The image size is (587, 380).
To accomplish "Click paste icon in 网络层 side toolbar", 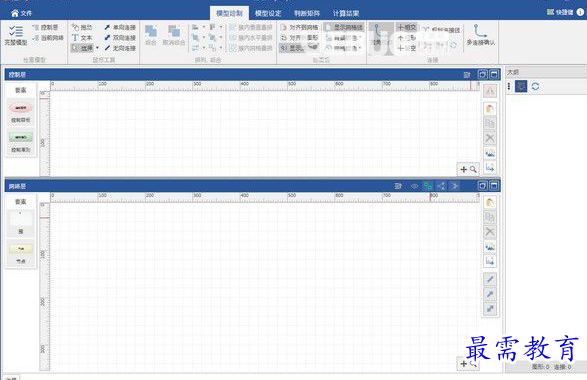I will coord(490,202).
